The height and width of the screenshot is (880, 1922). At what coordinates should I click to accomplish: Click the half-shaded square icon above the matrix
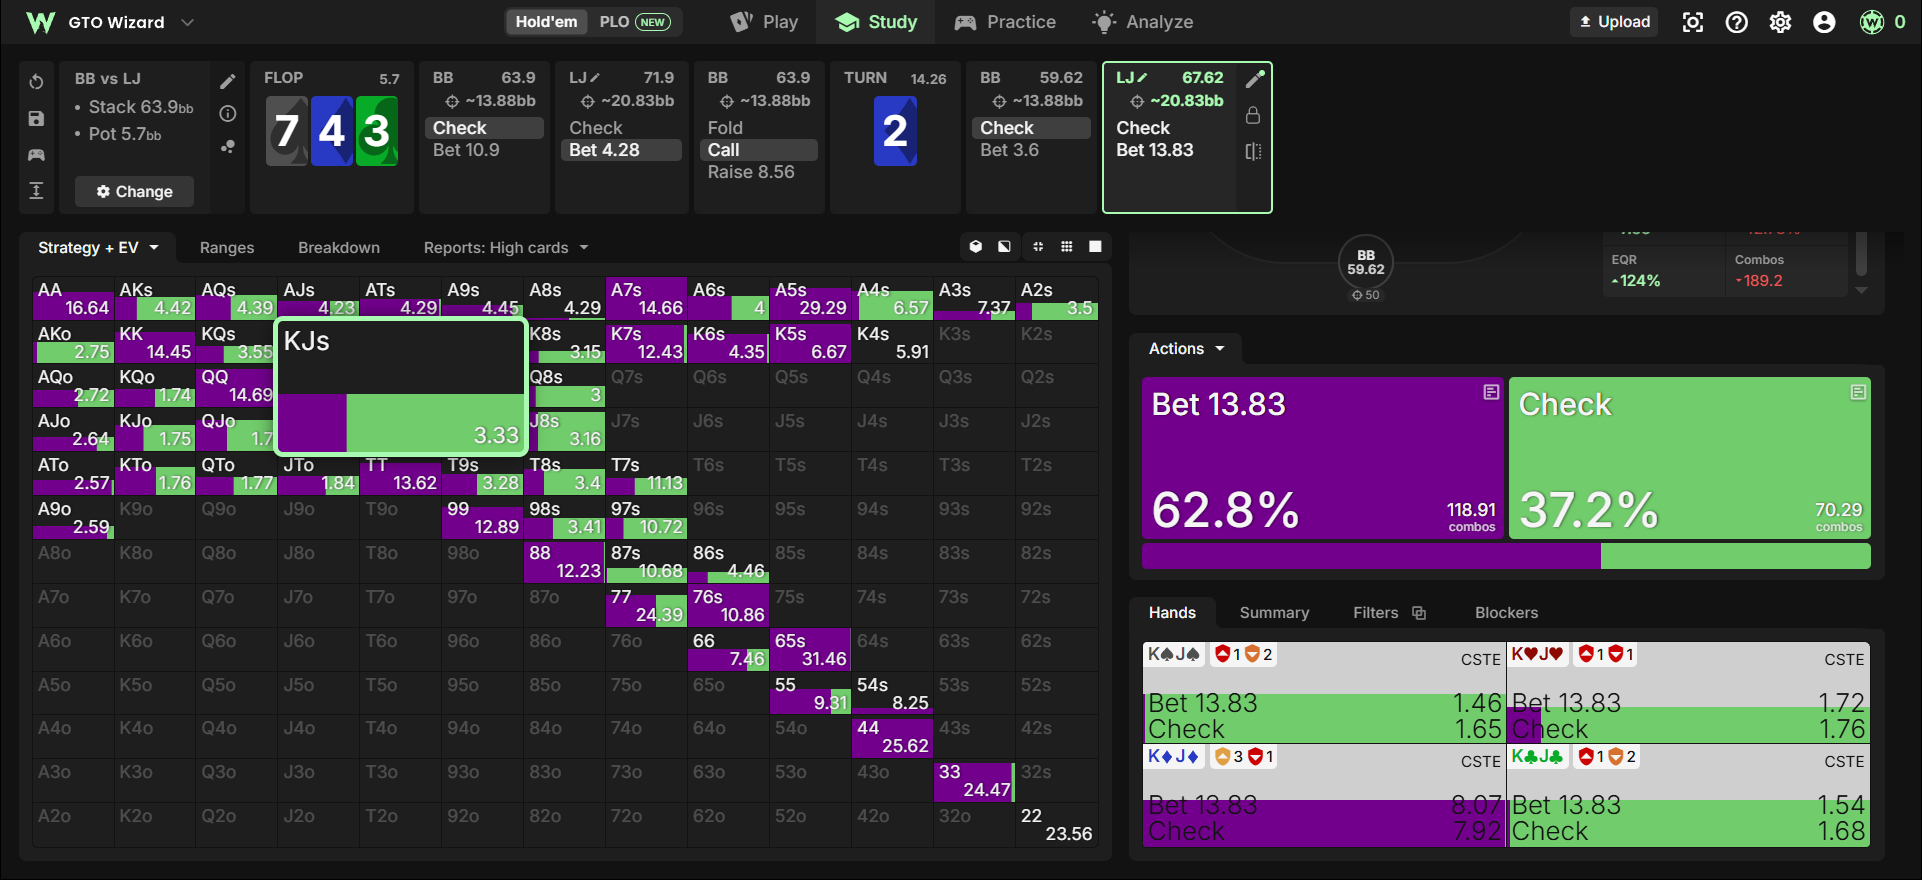[x=1004, y=247]
